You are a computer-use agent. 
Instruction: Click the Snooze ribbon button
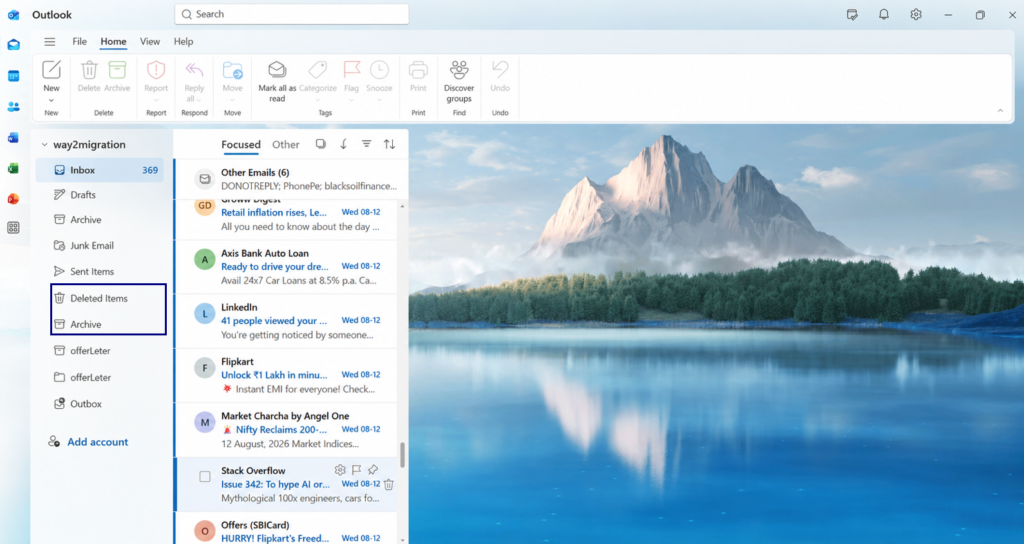pos(379,76)
